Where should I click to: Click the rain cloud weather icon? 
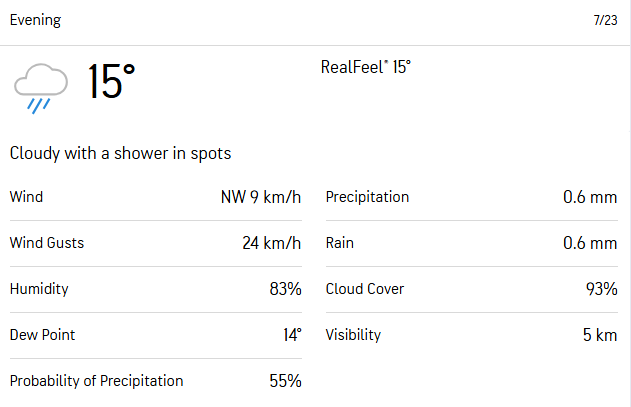point(40,88)
